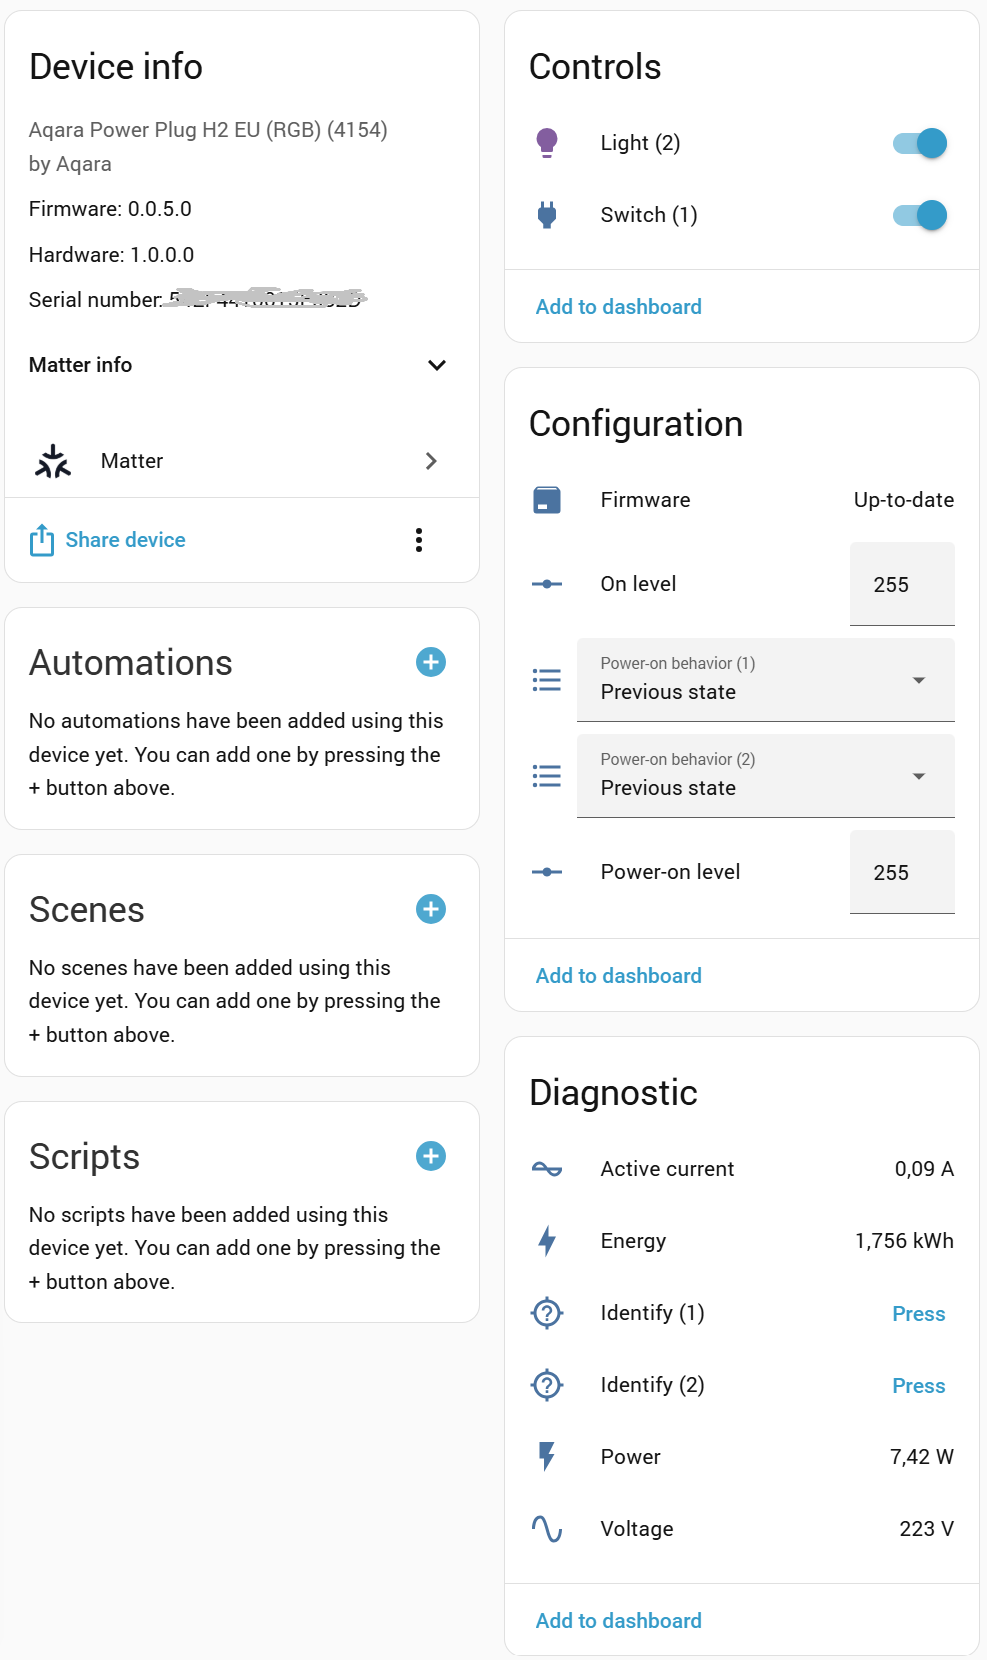
Task: Turn off the Switch (1) toggle
Action: (x=920, y=215)
